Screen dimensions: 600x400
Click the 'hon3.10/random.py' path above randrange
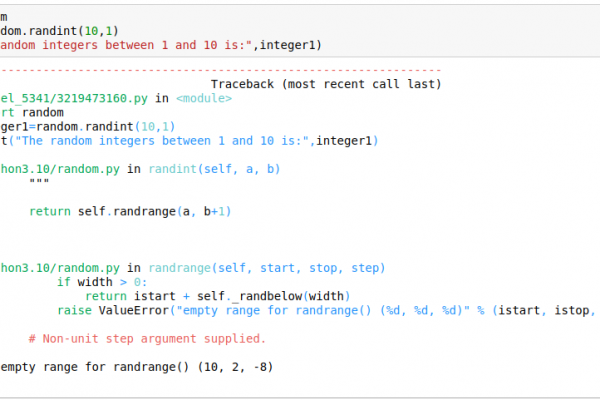tap(60, 268)
